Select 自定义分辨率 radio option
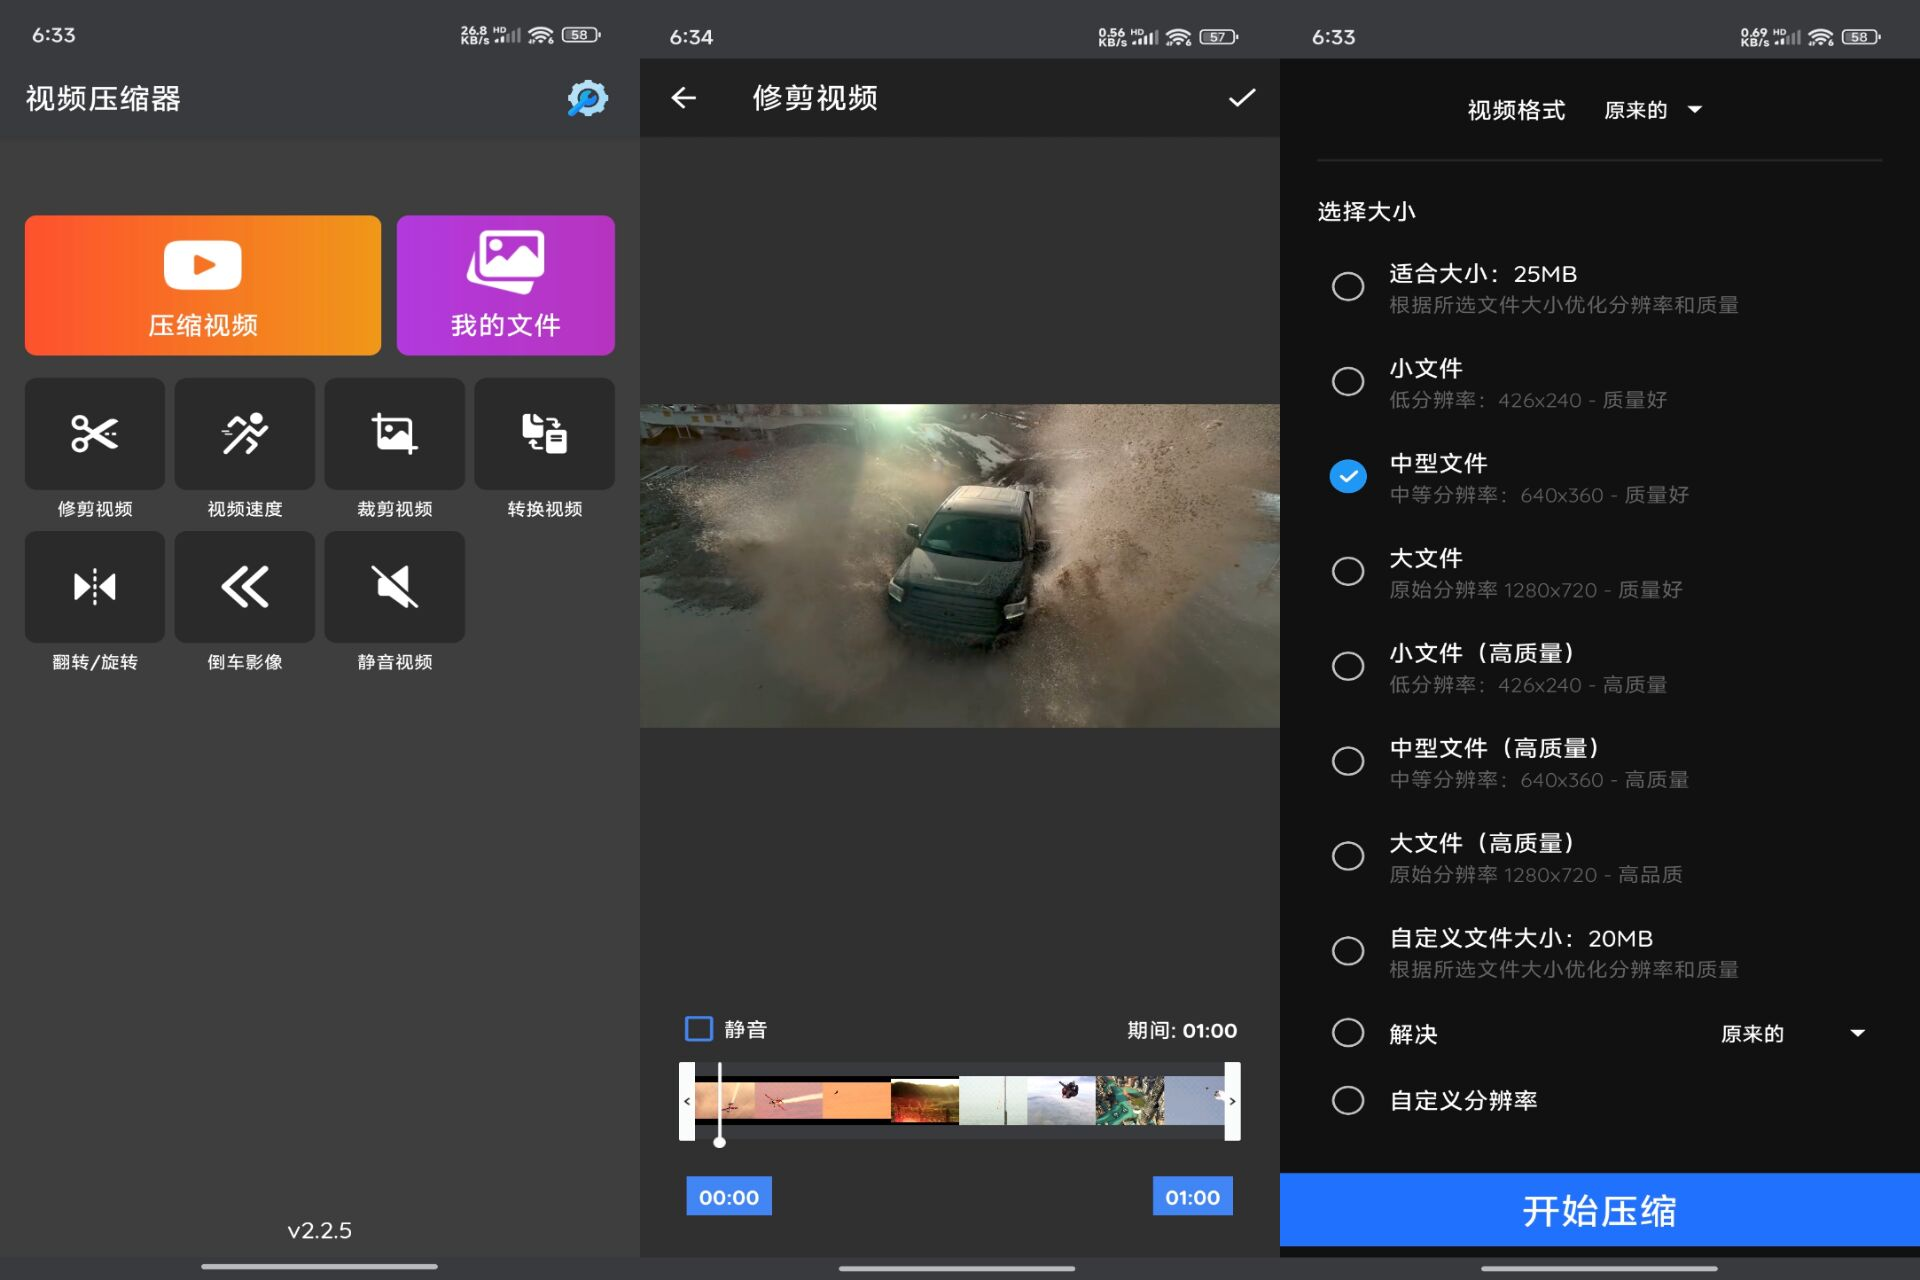 tap(1348, 1100)
